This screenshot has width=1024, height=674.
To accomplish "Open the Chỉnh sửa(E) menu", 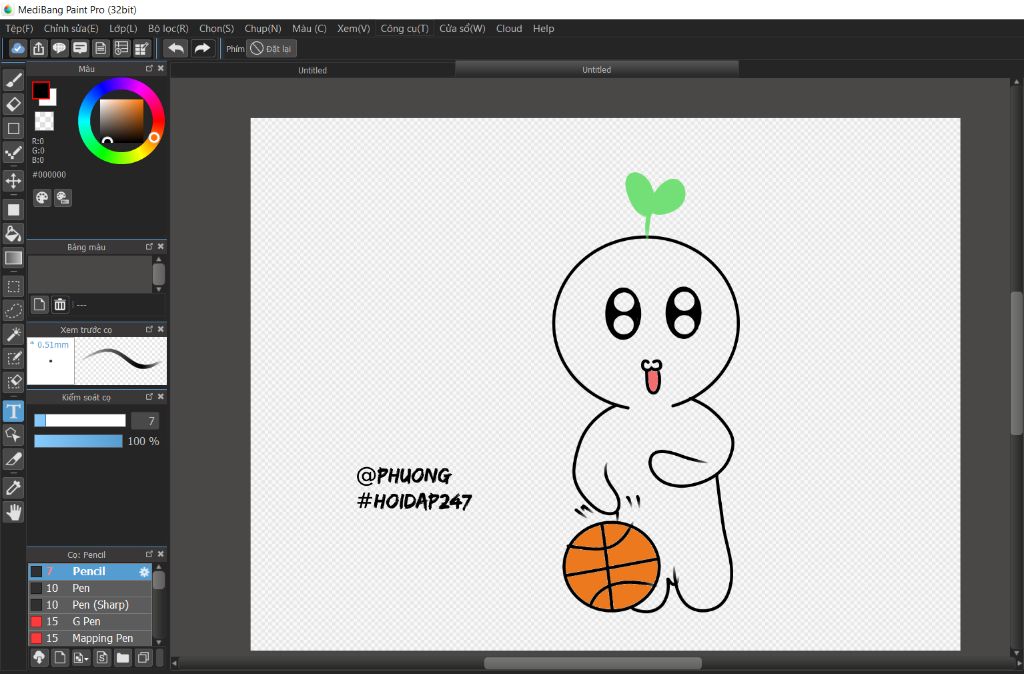I will (x=71, y=29).
